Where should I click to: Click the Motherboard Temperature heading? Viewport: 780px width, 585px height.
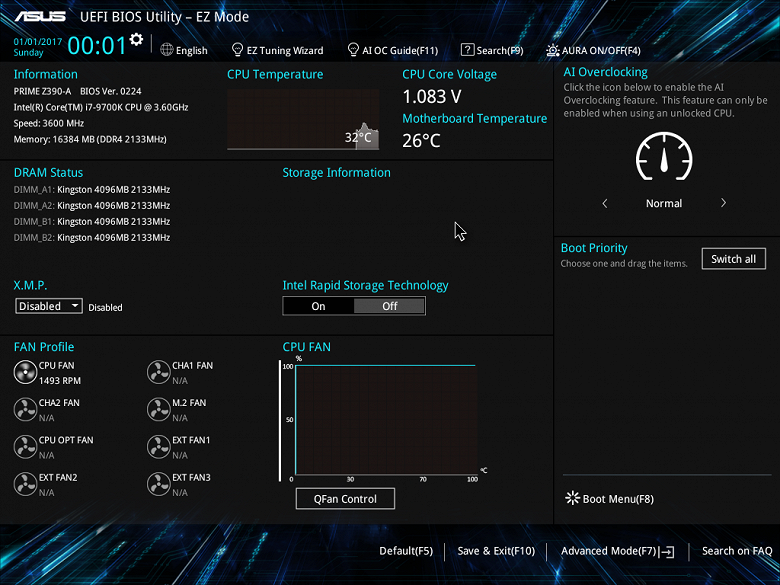pyautogui.click(x=475, y=118)
